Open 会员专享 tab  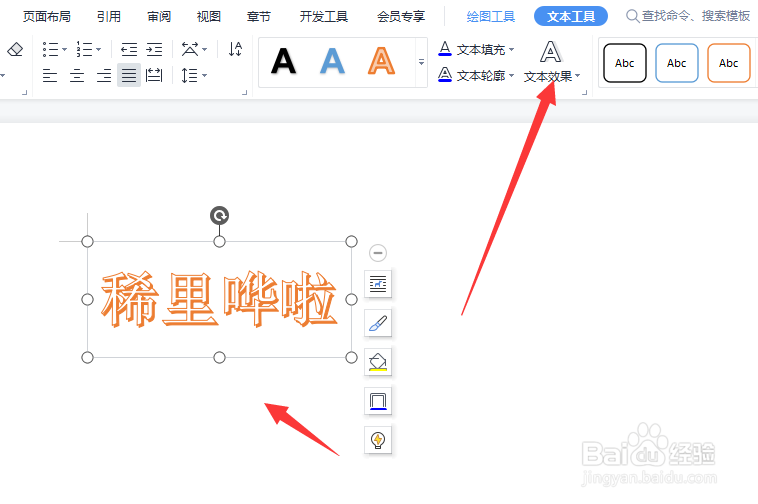pyautogui.click(x=401, y=16)
